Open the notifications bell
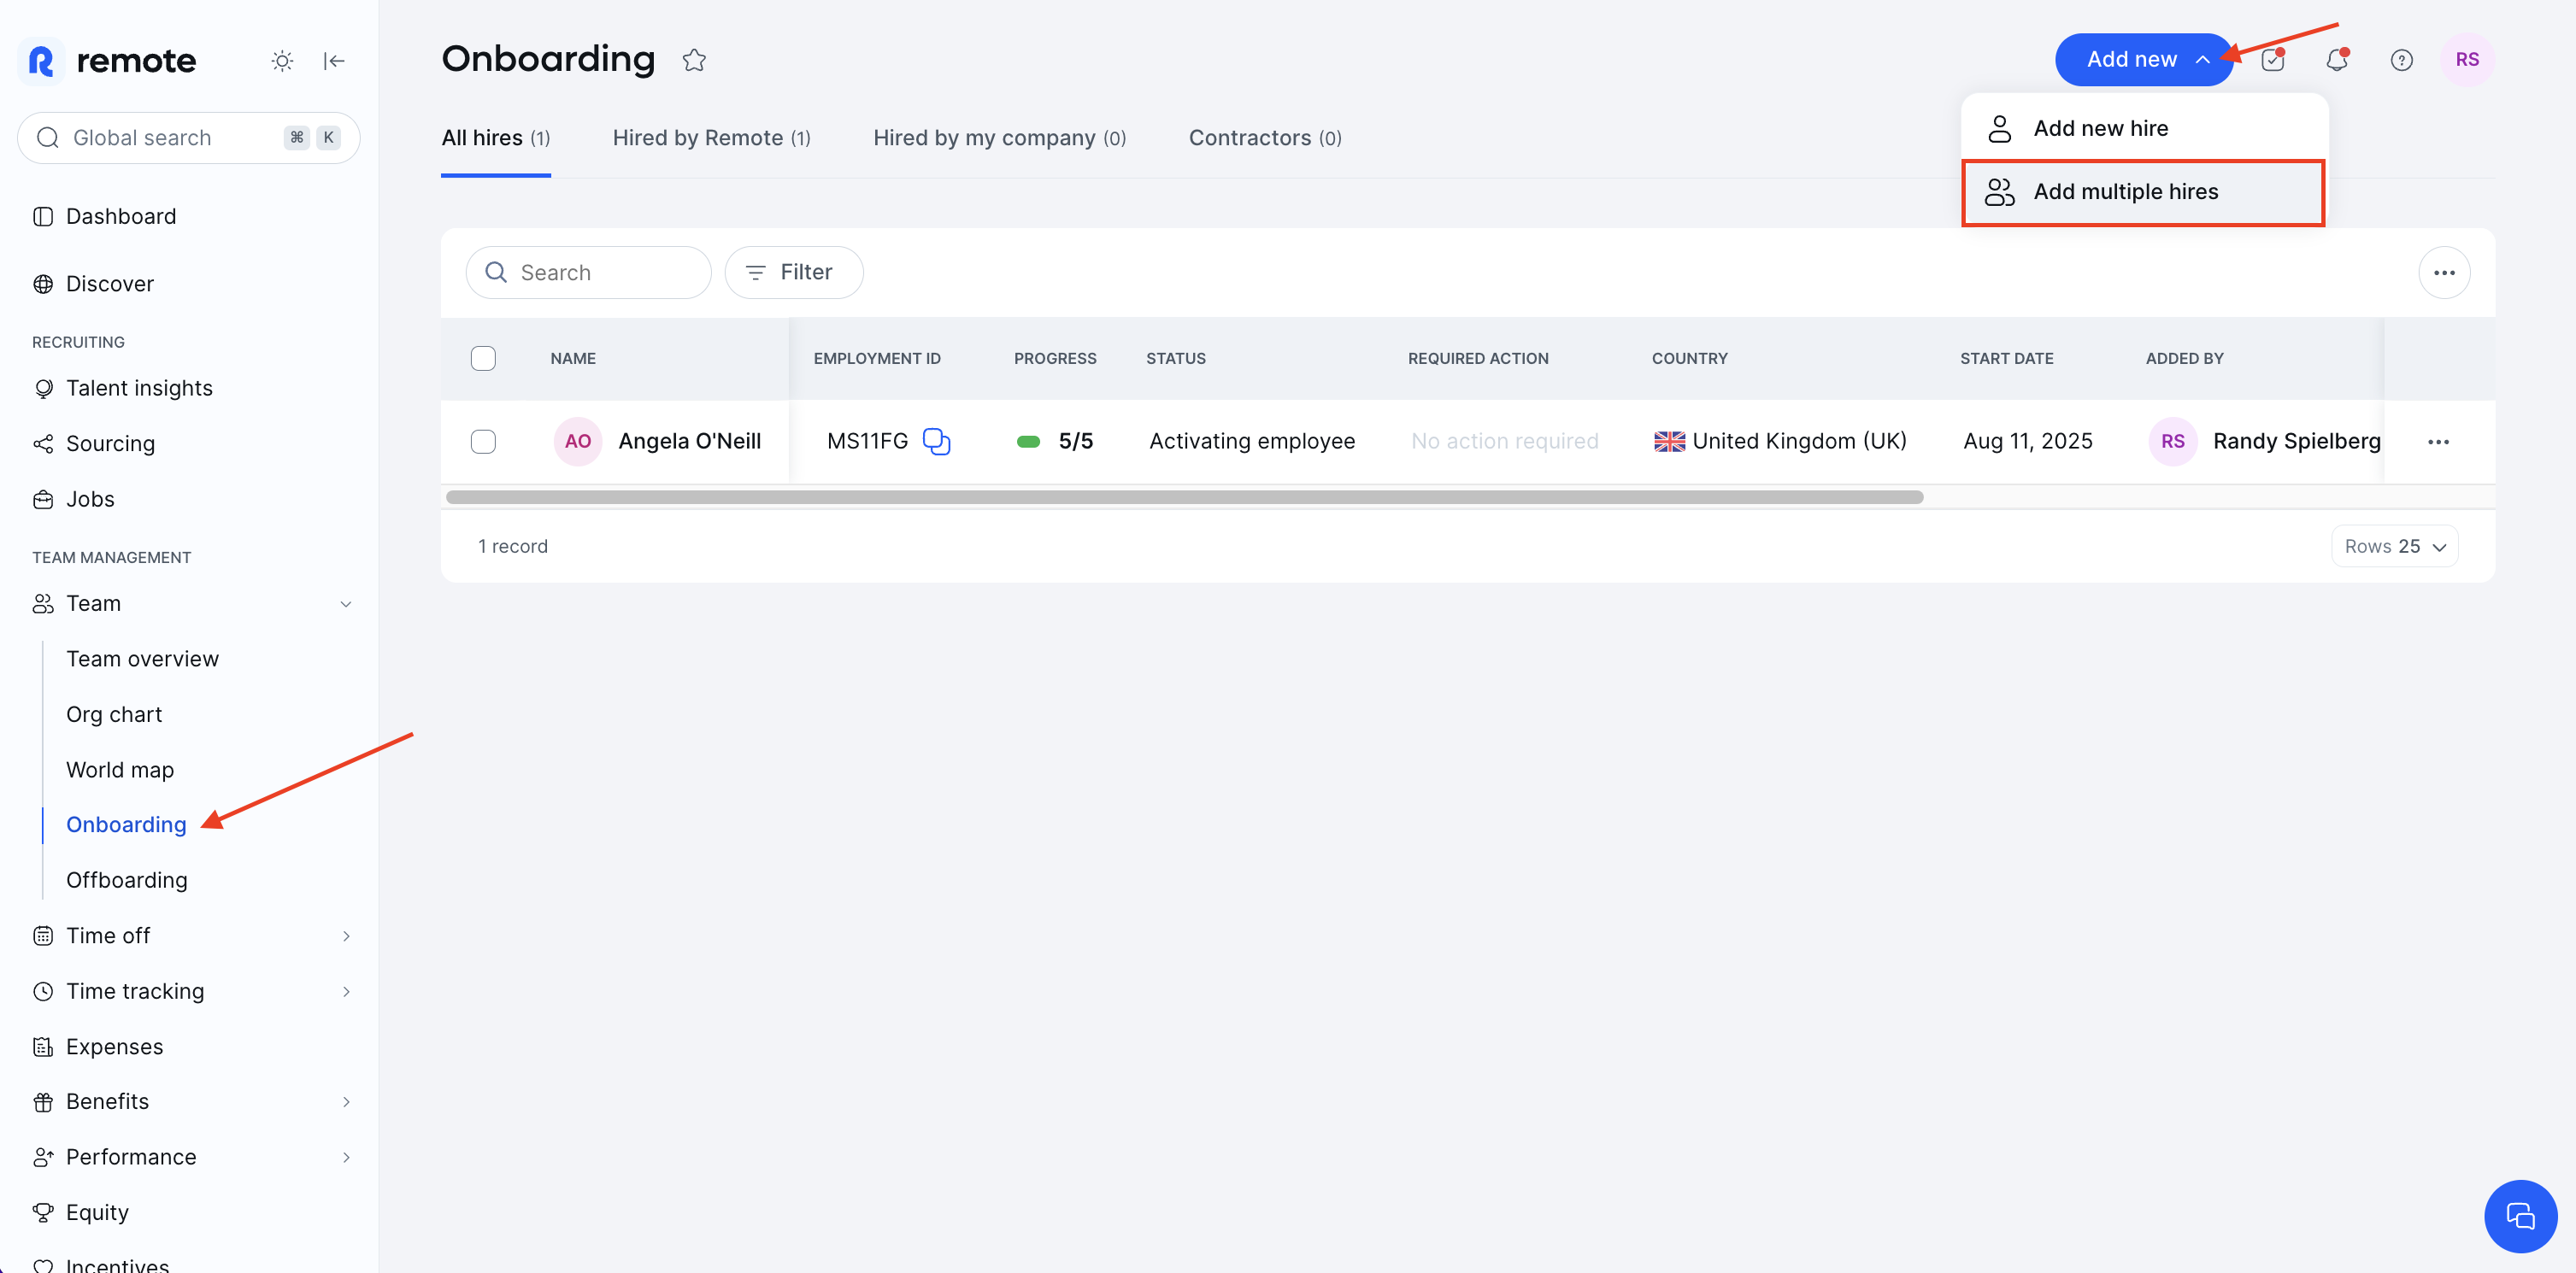This screenshot has height=1273, width=2576. click(2336, 60)
